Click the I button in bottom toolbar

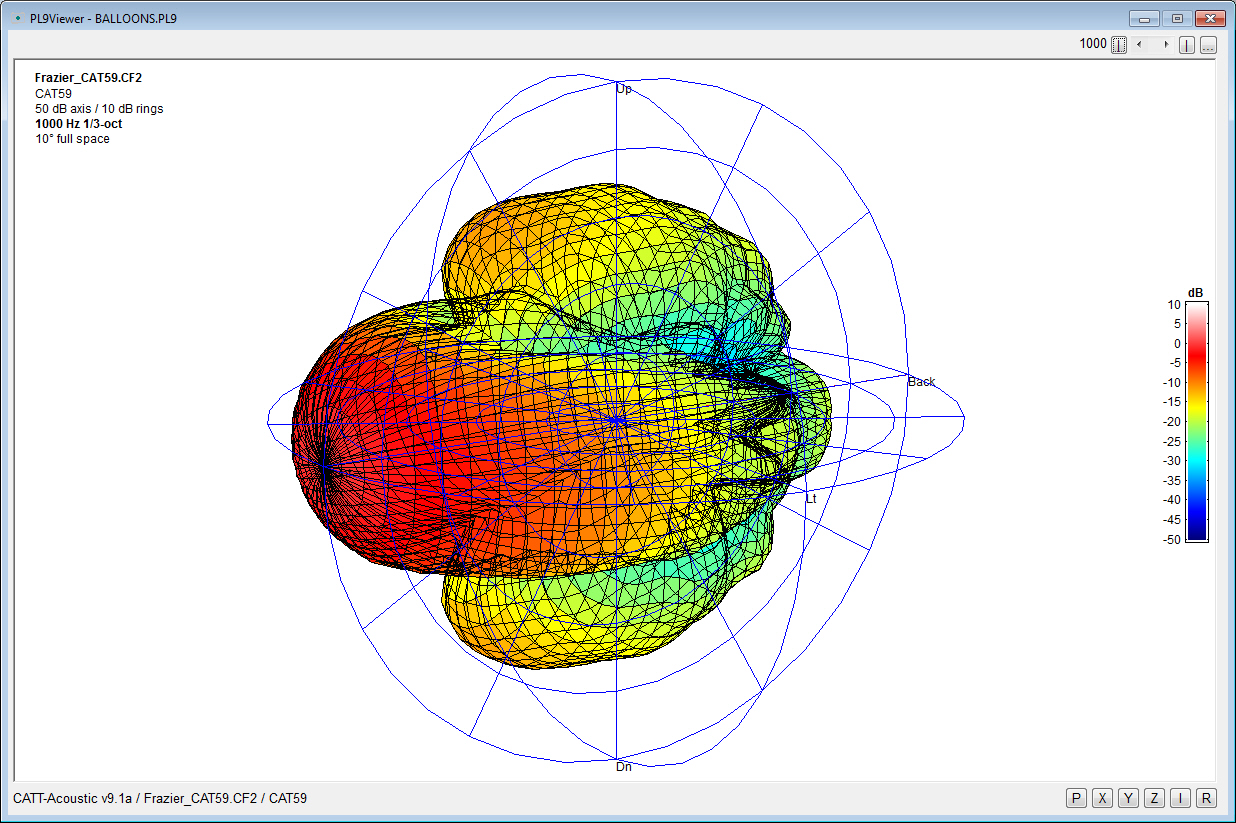[x=1181, y=797]
